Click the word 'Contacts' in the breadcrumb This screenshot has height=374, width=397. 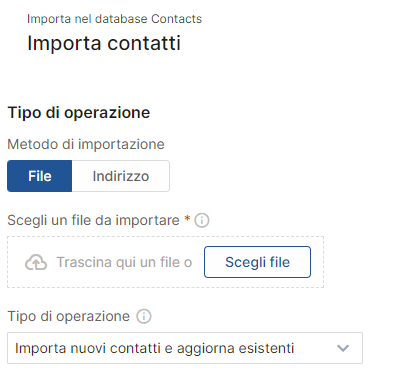point(176,19)
